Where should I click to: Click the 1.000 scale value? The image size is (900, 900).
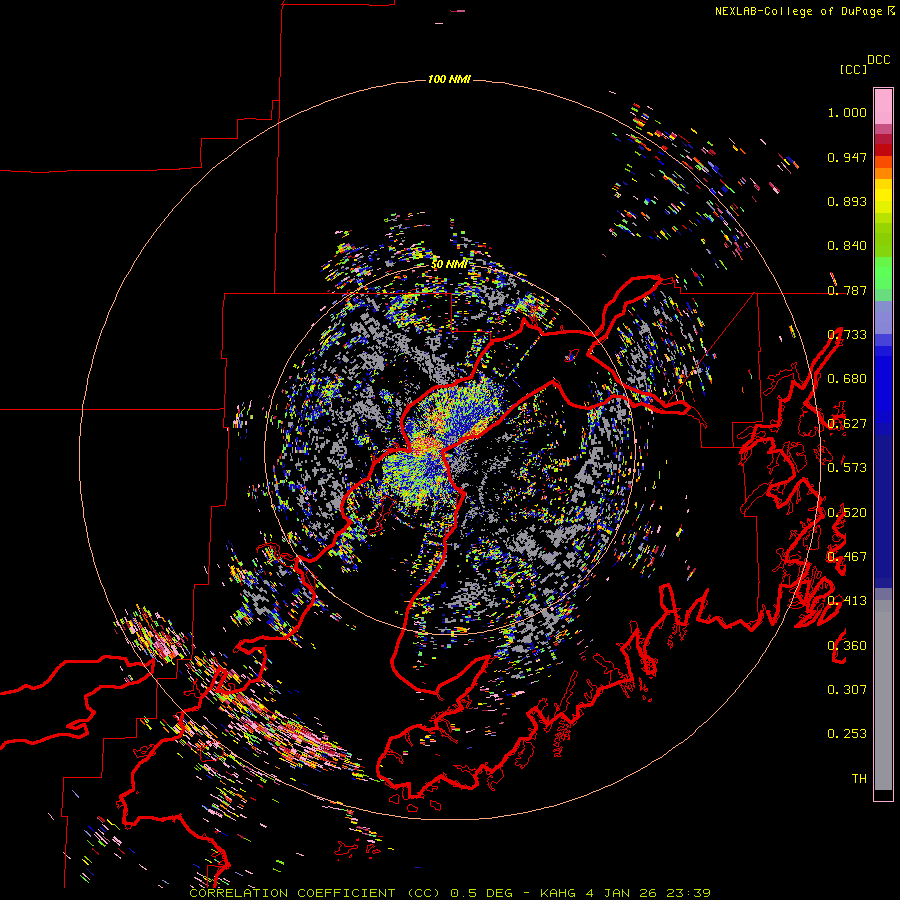point(847,112)
